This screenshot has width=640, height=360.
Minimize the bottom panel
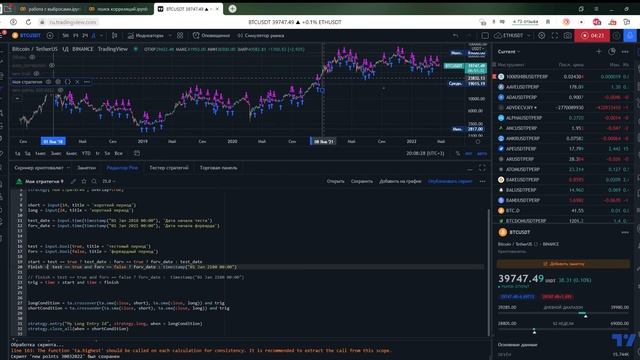coord(470,168)
